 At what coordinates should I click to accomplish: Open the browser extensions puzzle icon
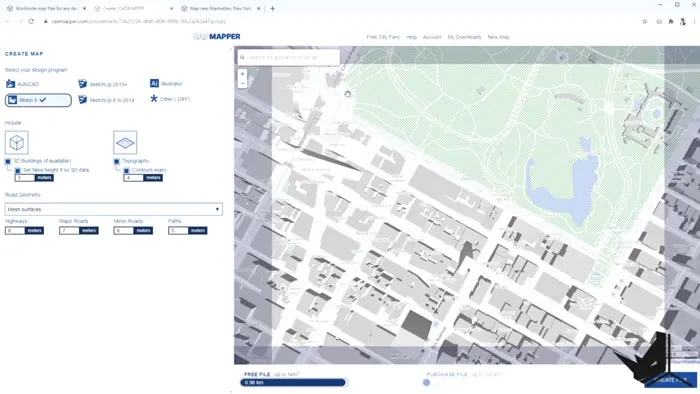click(671, 21)
